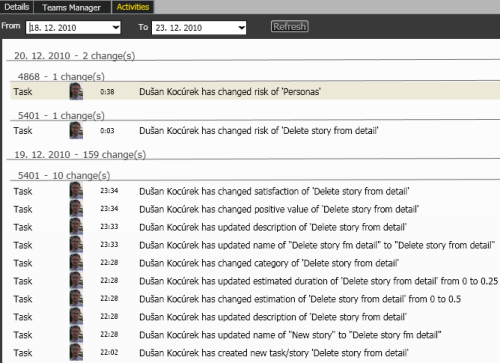Click avatar beside 'changed estimation' entry
Screen dimensions: 500x363
tap(76, 299)
